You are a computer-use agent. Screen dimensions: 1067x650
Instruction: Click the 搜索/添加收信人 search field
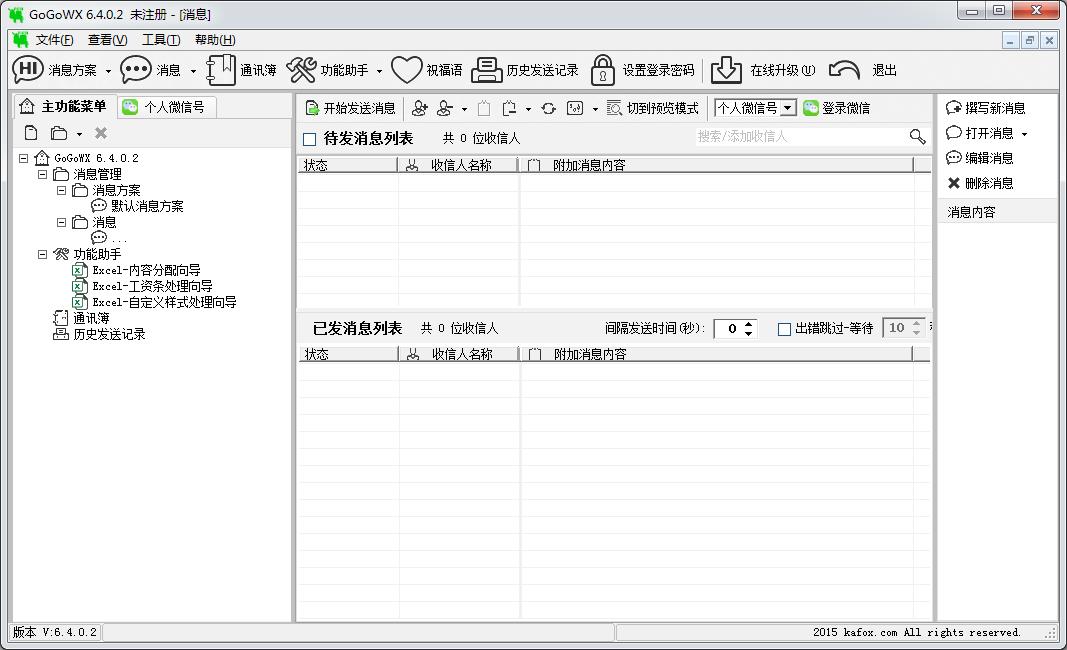click(x=802, y=137)
